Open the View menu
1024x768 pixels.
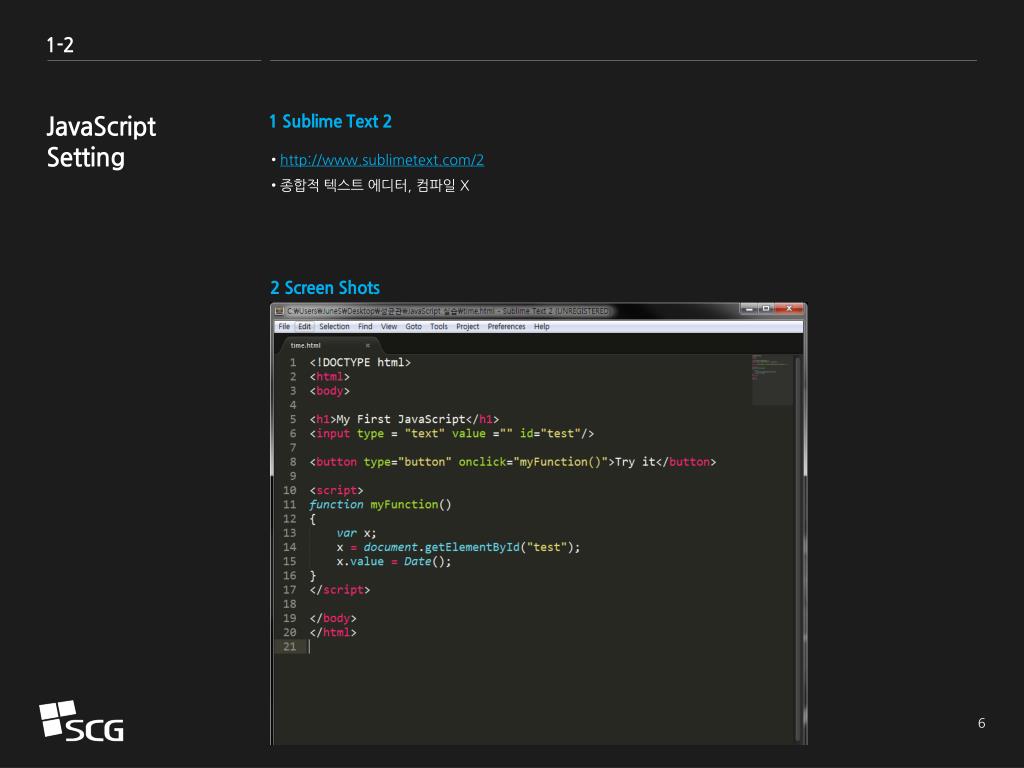[389, 327]
